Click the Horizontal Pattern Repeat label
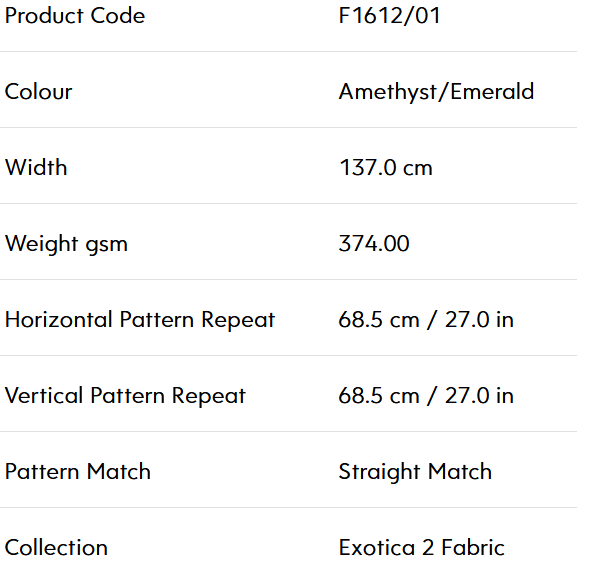This screenshot has height=573, width=590. [140, 321]
